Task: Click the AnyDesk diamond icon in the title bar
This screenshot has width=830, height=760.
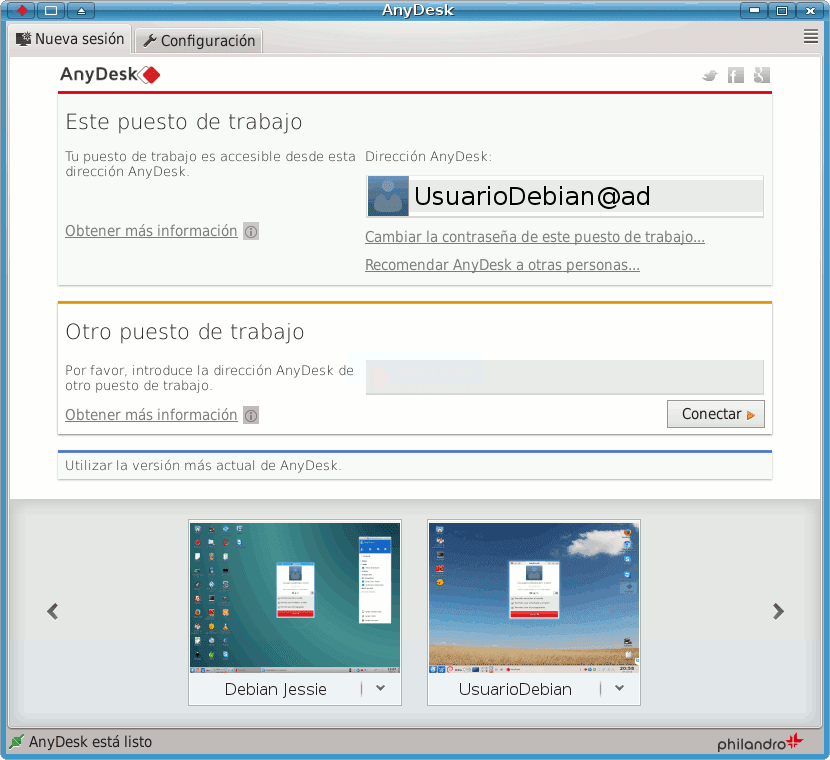Action: pyautogui.click(x=20, y=10)
